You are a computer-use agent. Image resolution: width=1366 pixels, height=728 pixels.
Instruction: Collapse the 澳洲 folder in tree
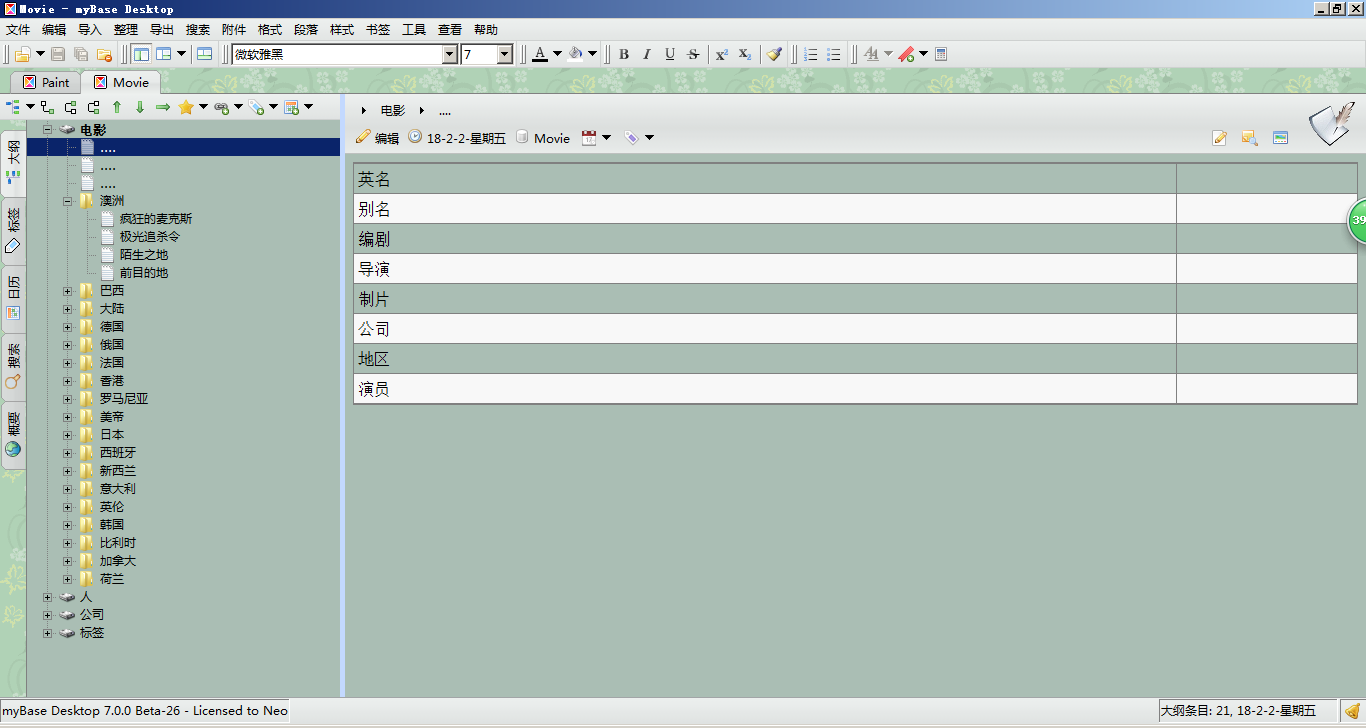[x=68, y=201]
